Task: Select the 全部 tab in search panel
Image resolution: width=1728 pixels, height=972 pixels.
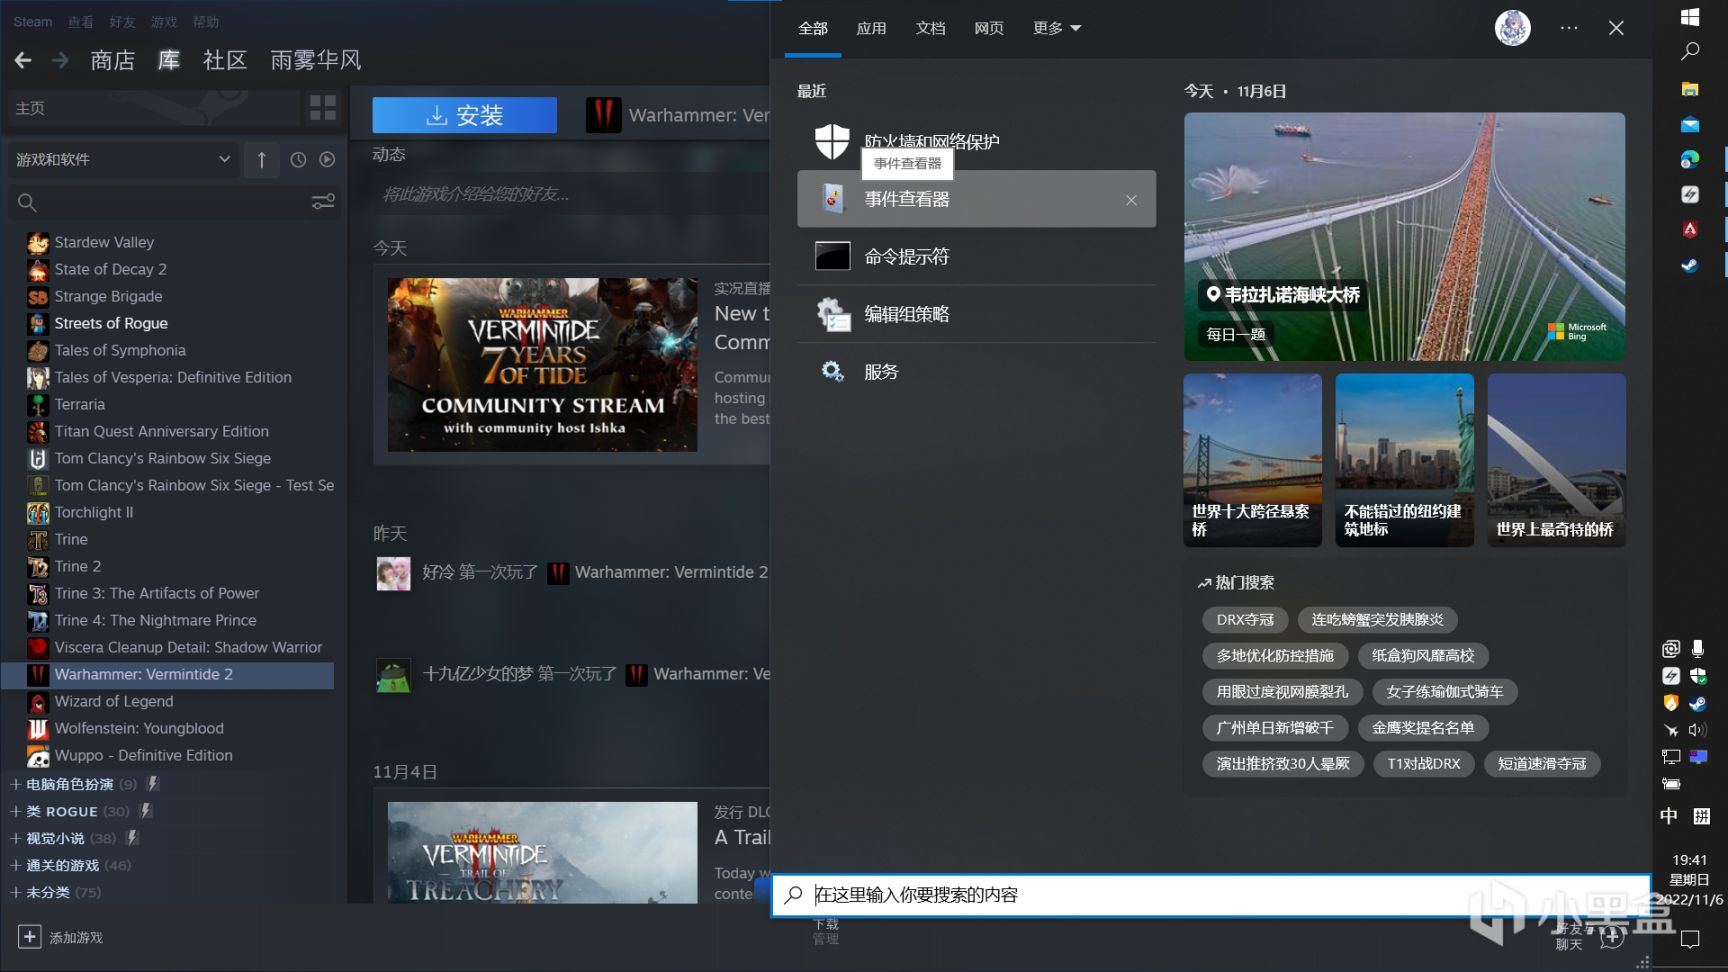Action: (813, 28)
